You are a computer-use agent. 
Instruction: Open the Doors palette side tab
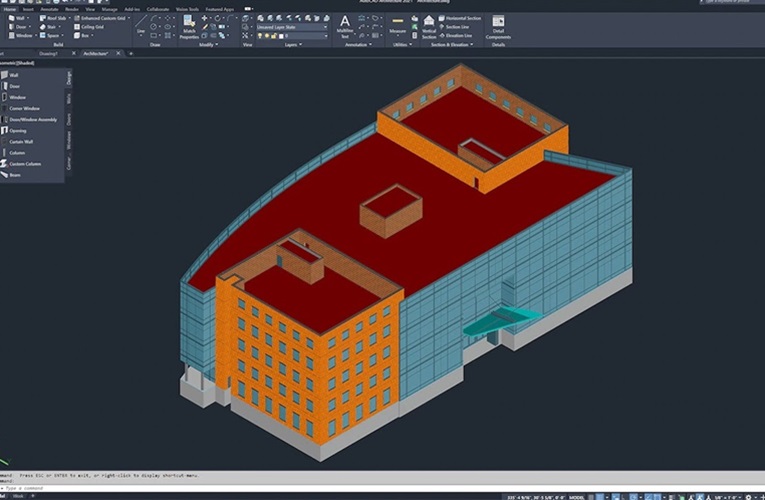69,119
